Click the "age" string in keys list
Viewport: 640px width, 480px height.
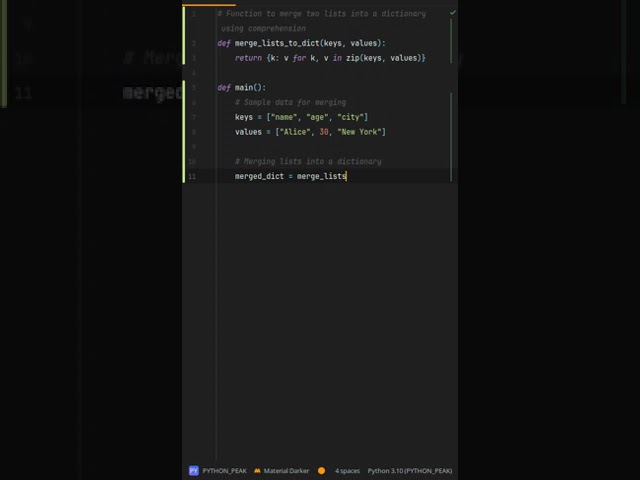pos(317,117)
